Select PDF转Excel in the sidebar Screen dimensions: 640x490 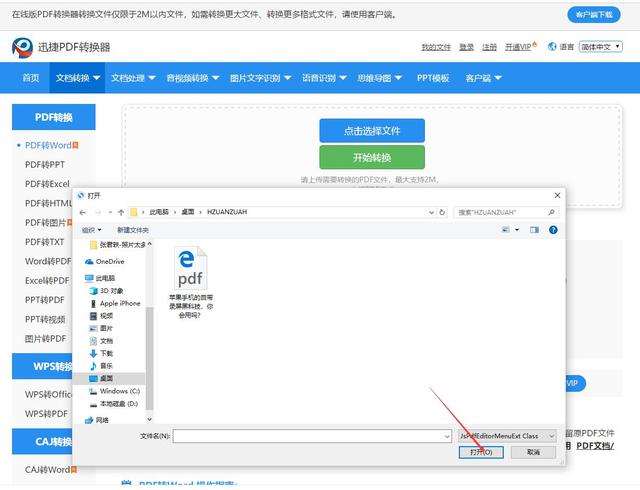47,184
